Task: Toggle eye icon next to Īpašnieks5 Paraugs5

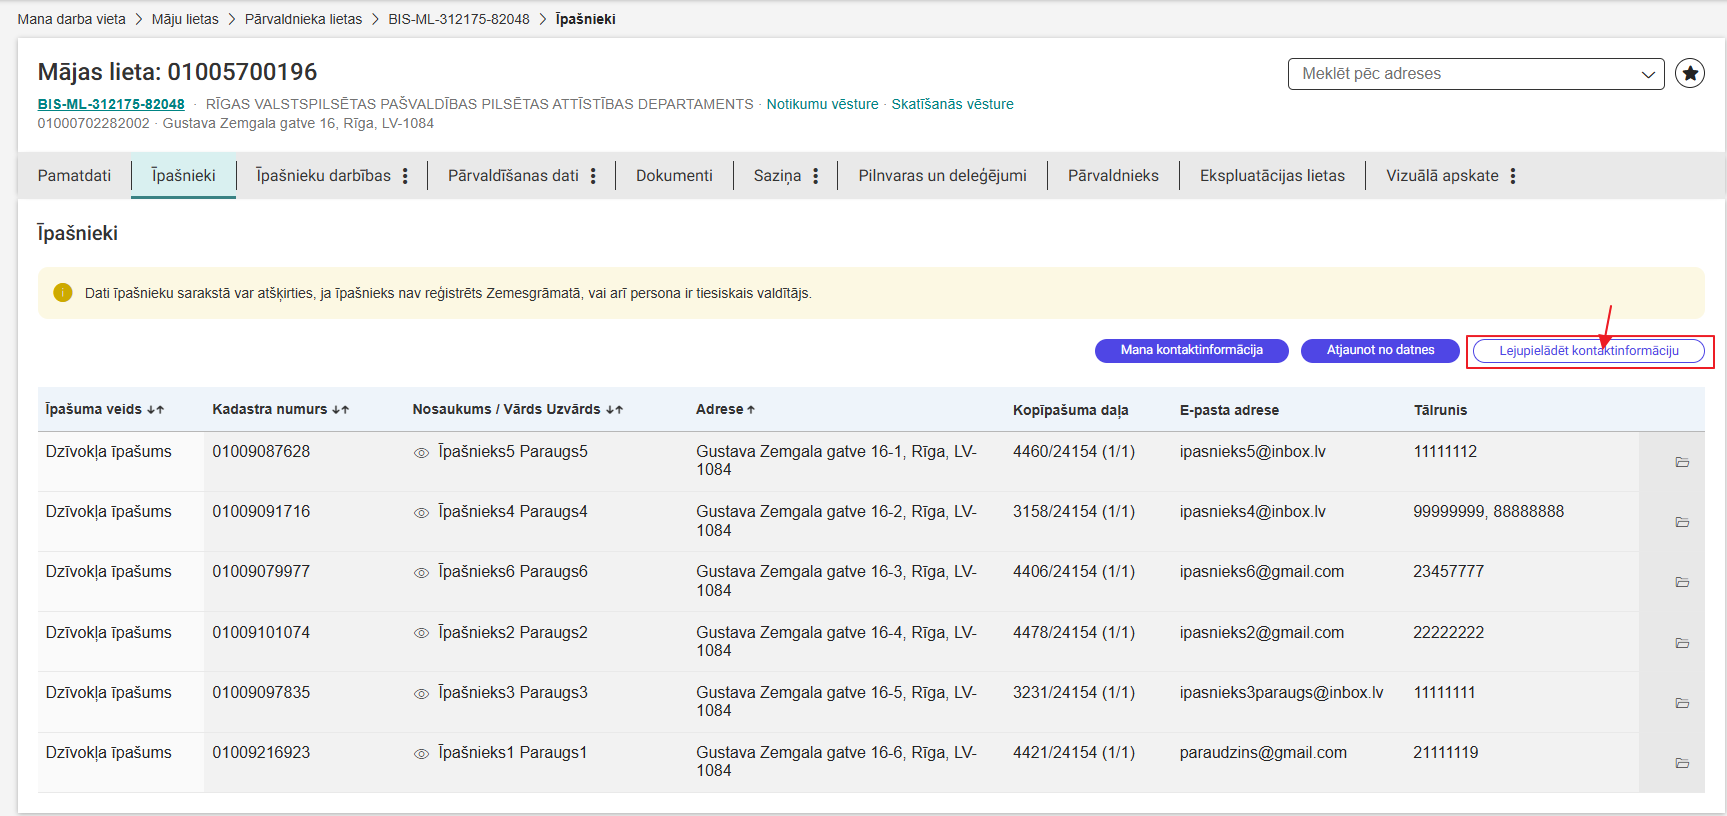Action: pyautogui.click(x=422, y=453)
